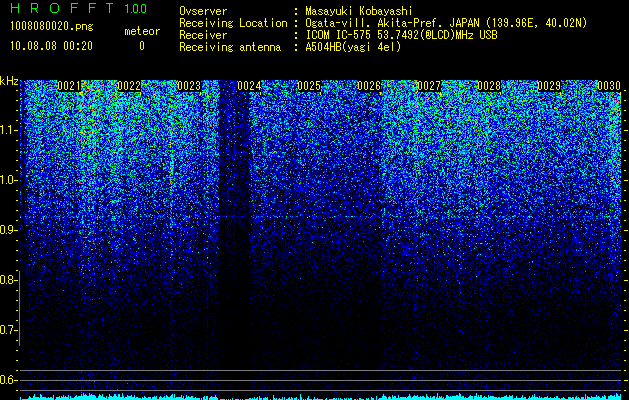Click the HROFFT 1.0.0 title text

click(79, 8)
